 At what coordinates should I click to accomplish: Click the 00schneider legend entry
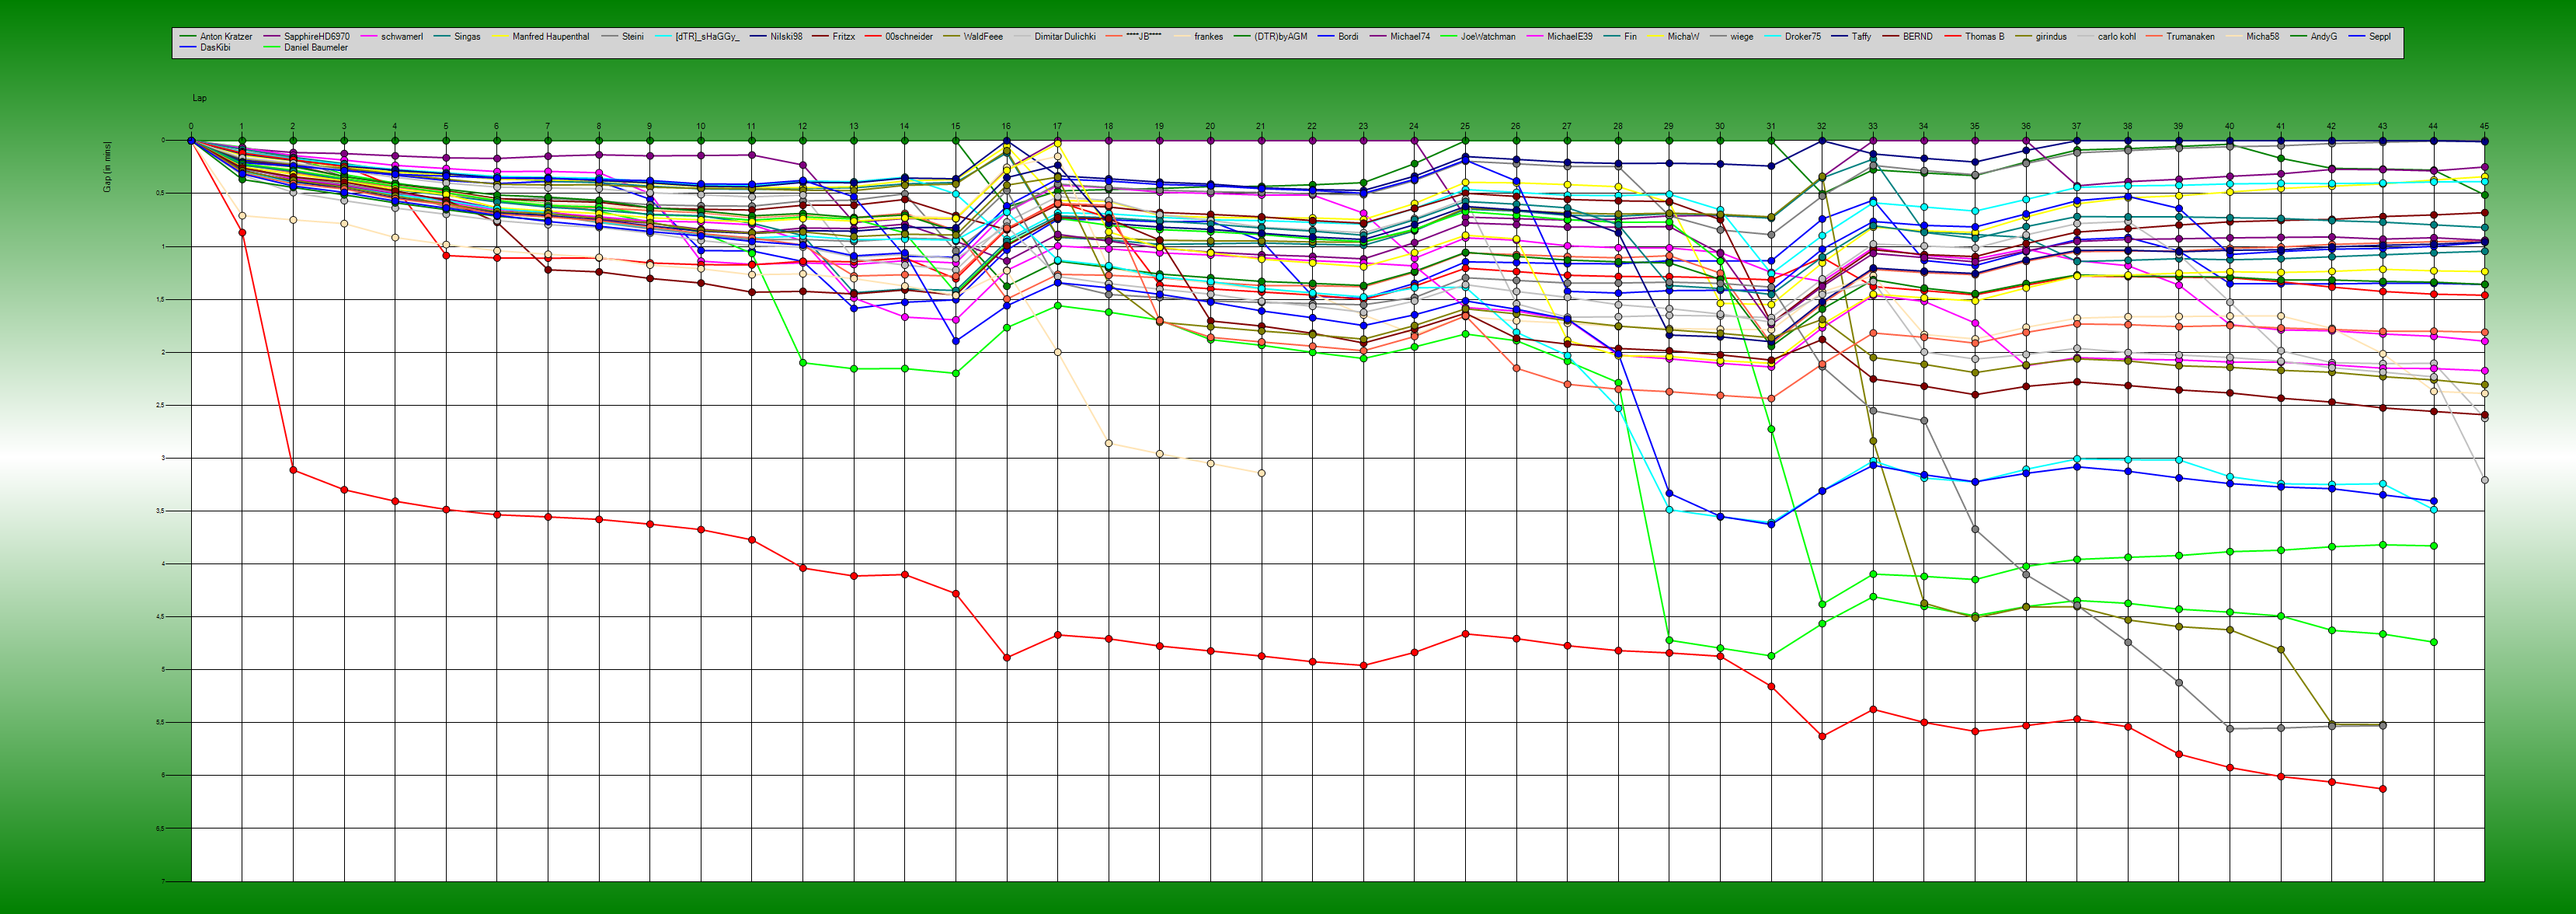[909, 37]
